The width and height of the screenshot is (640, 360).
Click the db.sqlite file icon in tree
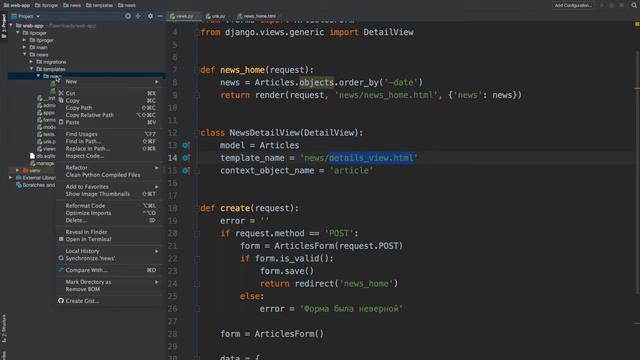pyautogui.click(x=32, y=156)
